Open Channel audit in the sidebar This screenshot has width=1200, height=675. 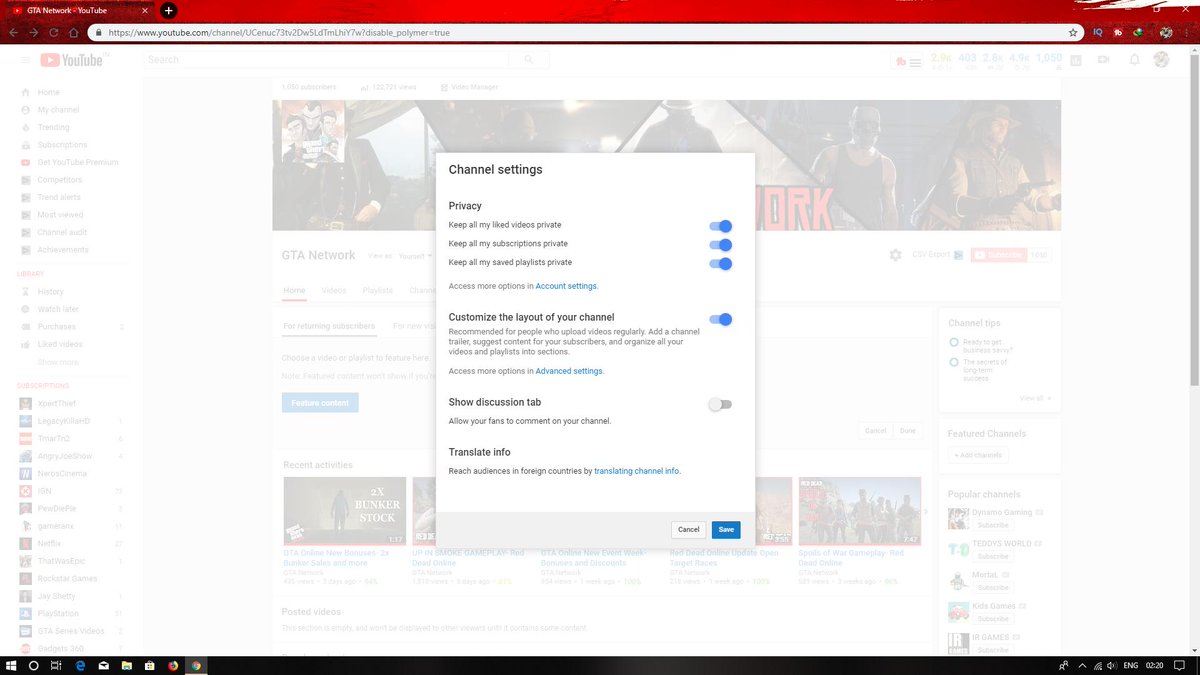click(x=63, y=232)
